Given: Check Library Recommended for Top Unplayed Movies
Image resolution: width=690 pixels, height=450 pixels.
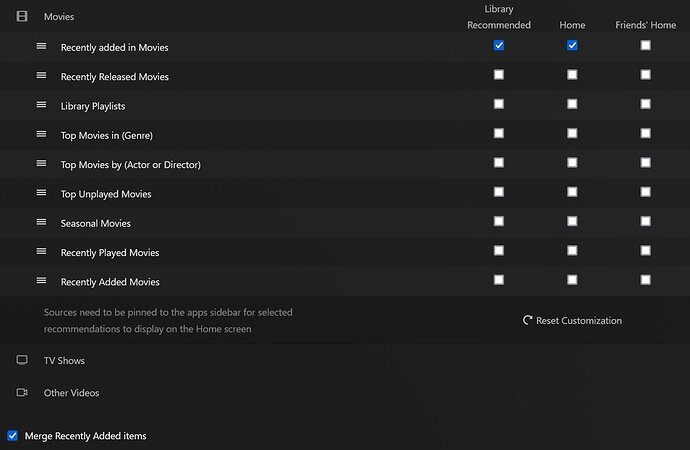Looking at the screenshot, I should (499, 192).
